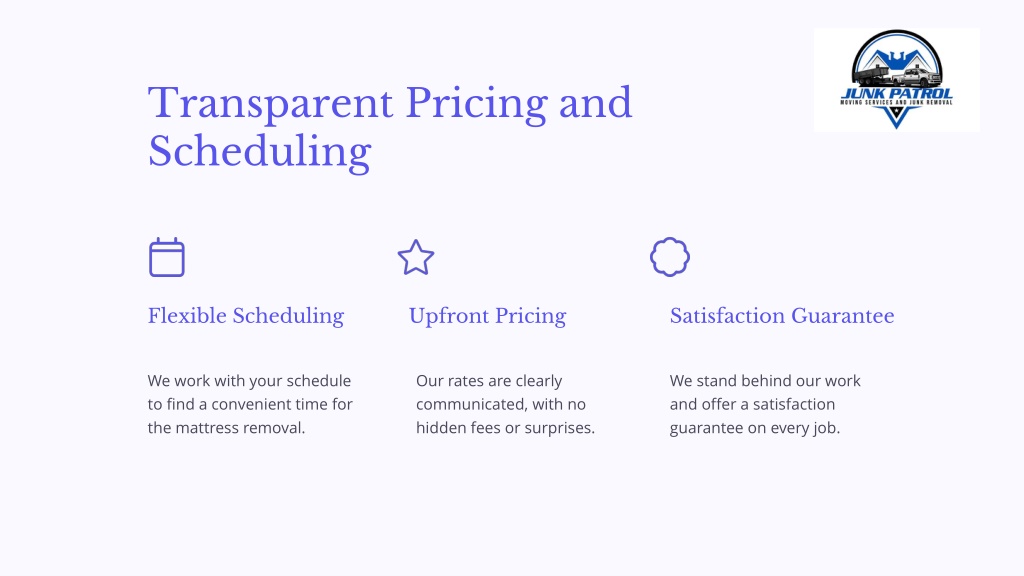Screen dimensions: 1024x576
Task: Select the no hidden fees paragraph
Action: [505, 404]
